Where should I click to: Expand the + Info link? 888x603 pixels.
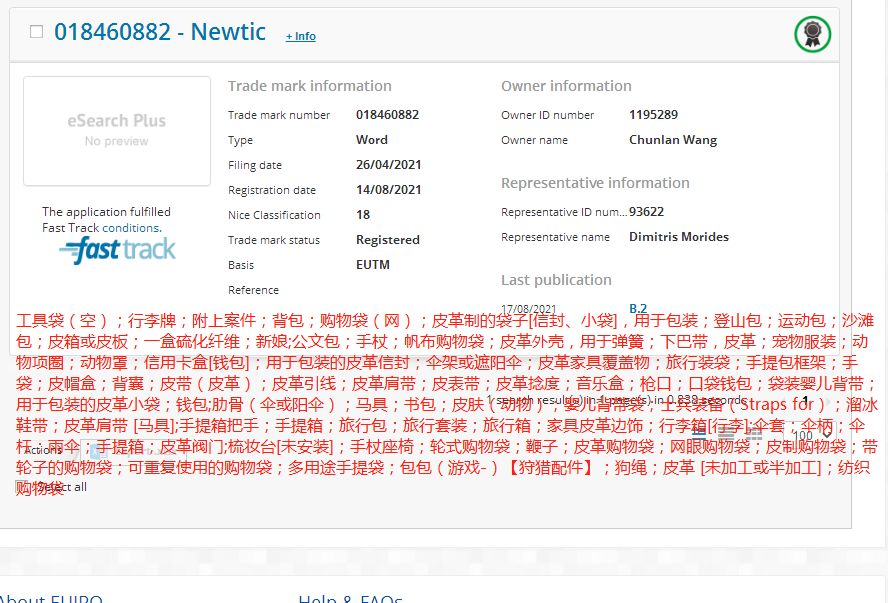pyautogui.click(x=300, y=36)
